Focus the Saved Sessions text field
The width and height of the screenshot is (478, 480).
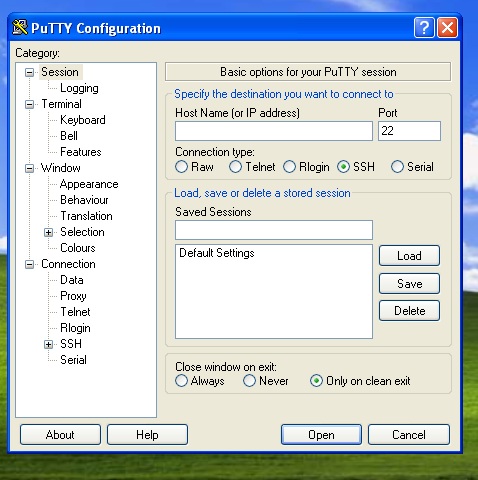(x=274, y=230)
